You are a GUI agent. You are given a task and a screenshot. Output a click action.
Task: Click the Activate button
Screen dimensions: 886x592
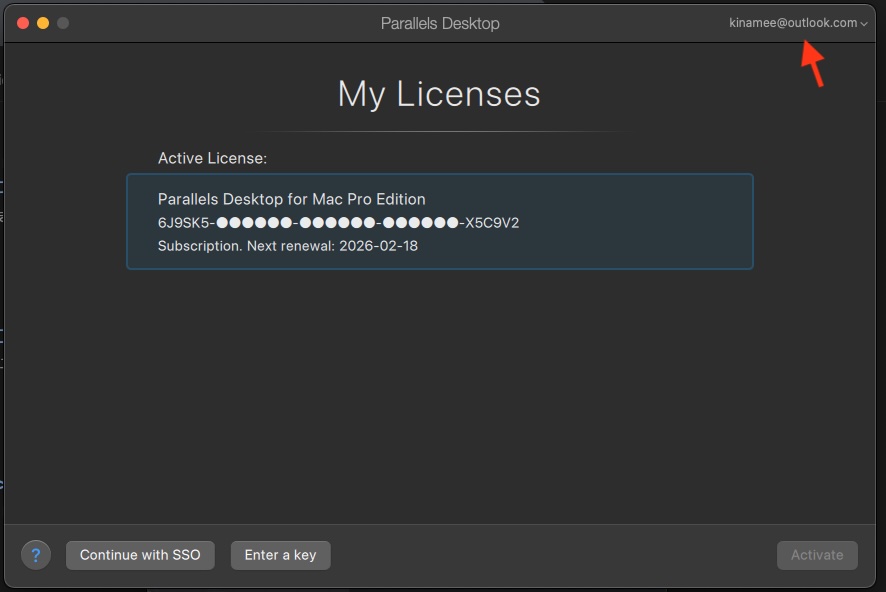817,555
